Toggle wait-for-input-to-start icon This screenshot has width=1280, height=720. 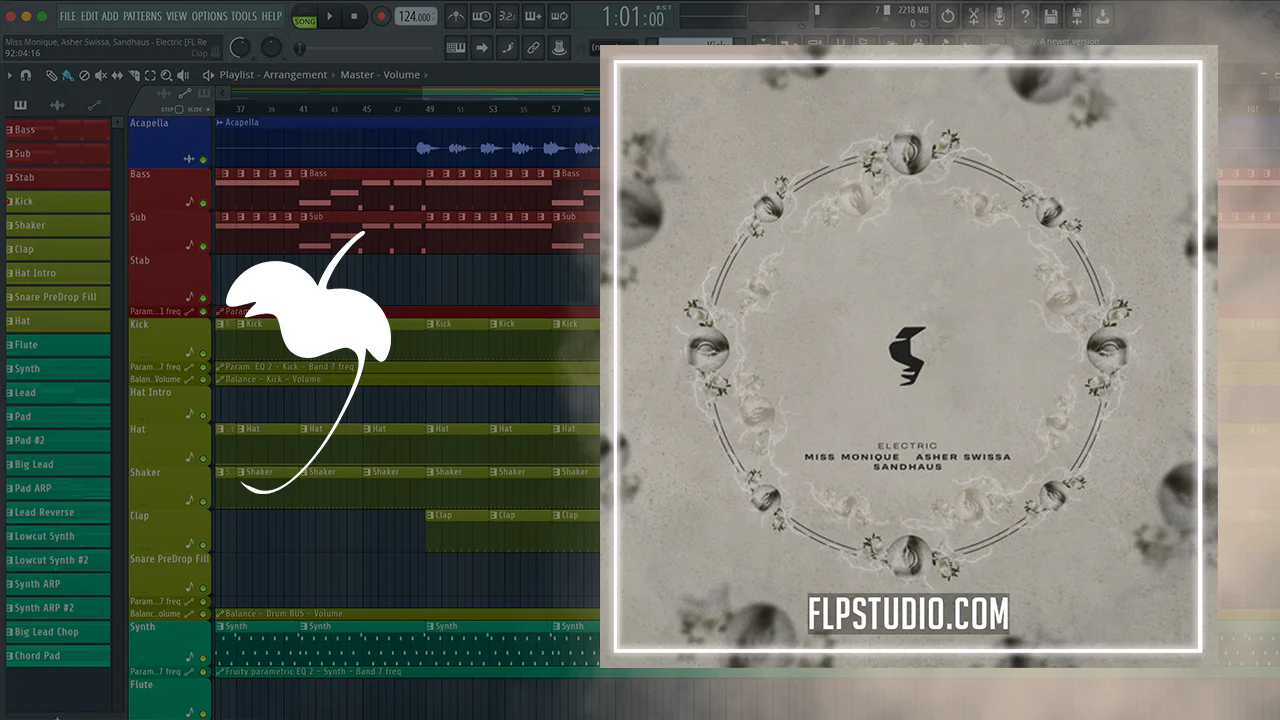(x=481, y=17)
